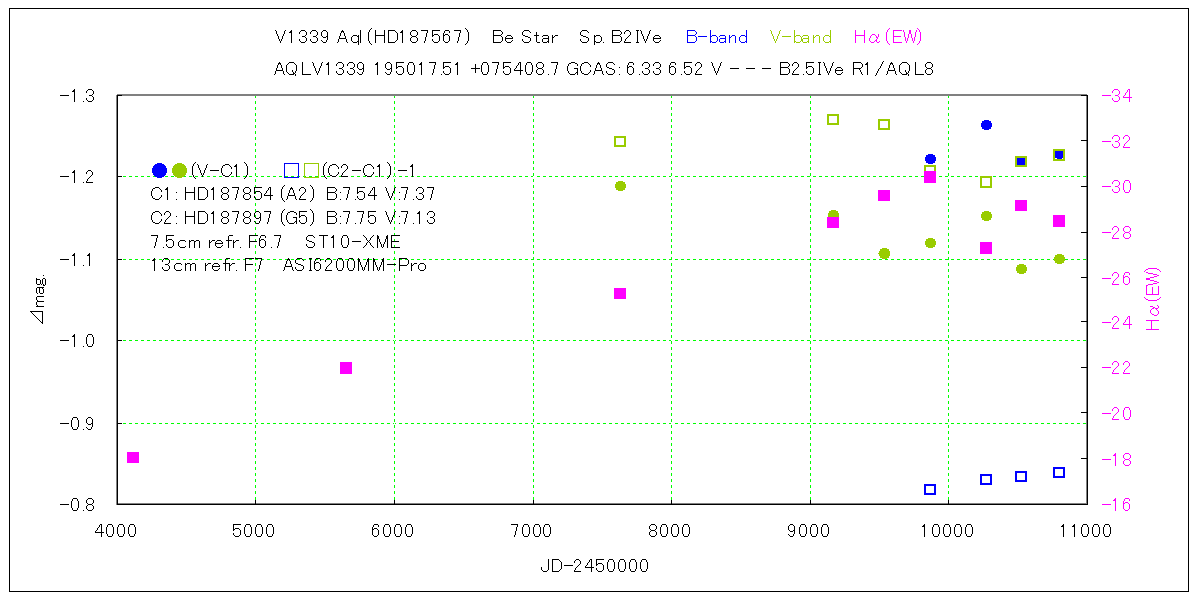The width and height of the screenshot is (1200, 600).
Task: Click the blue filled circle legend marker
Action: coord(159,170)
